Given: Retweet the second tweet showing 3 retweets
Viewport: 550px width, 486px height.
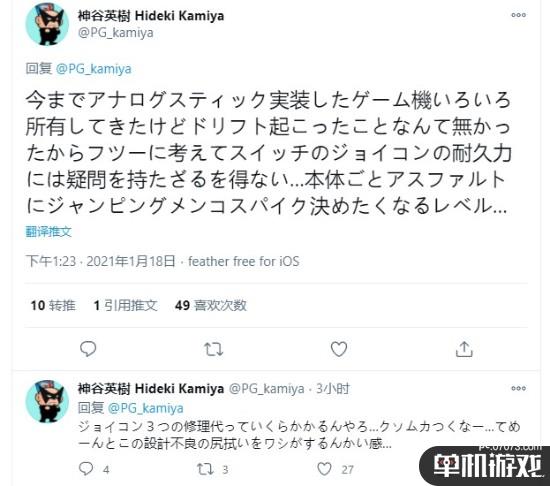Looking at the screenshot, I should (205, 469).
